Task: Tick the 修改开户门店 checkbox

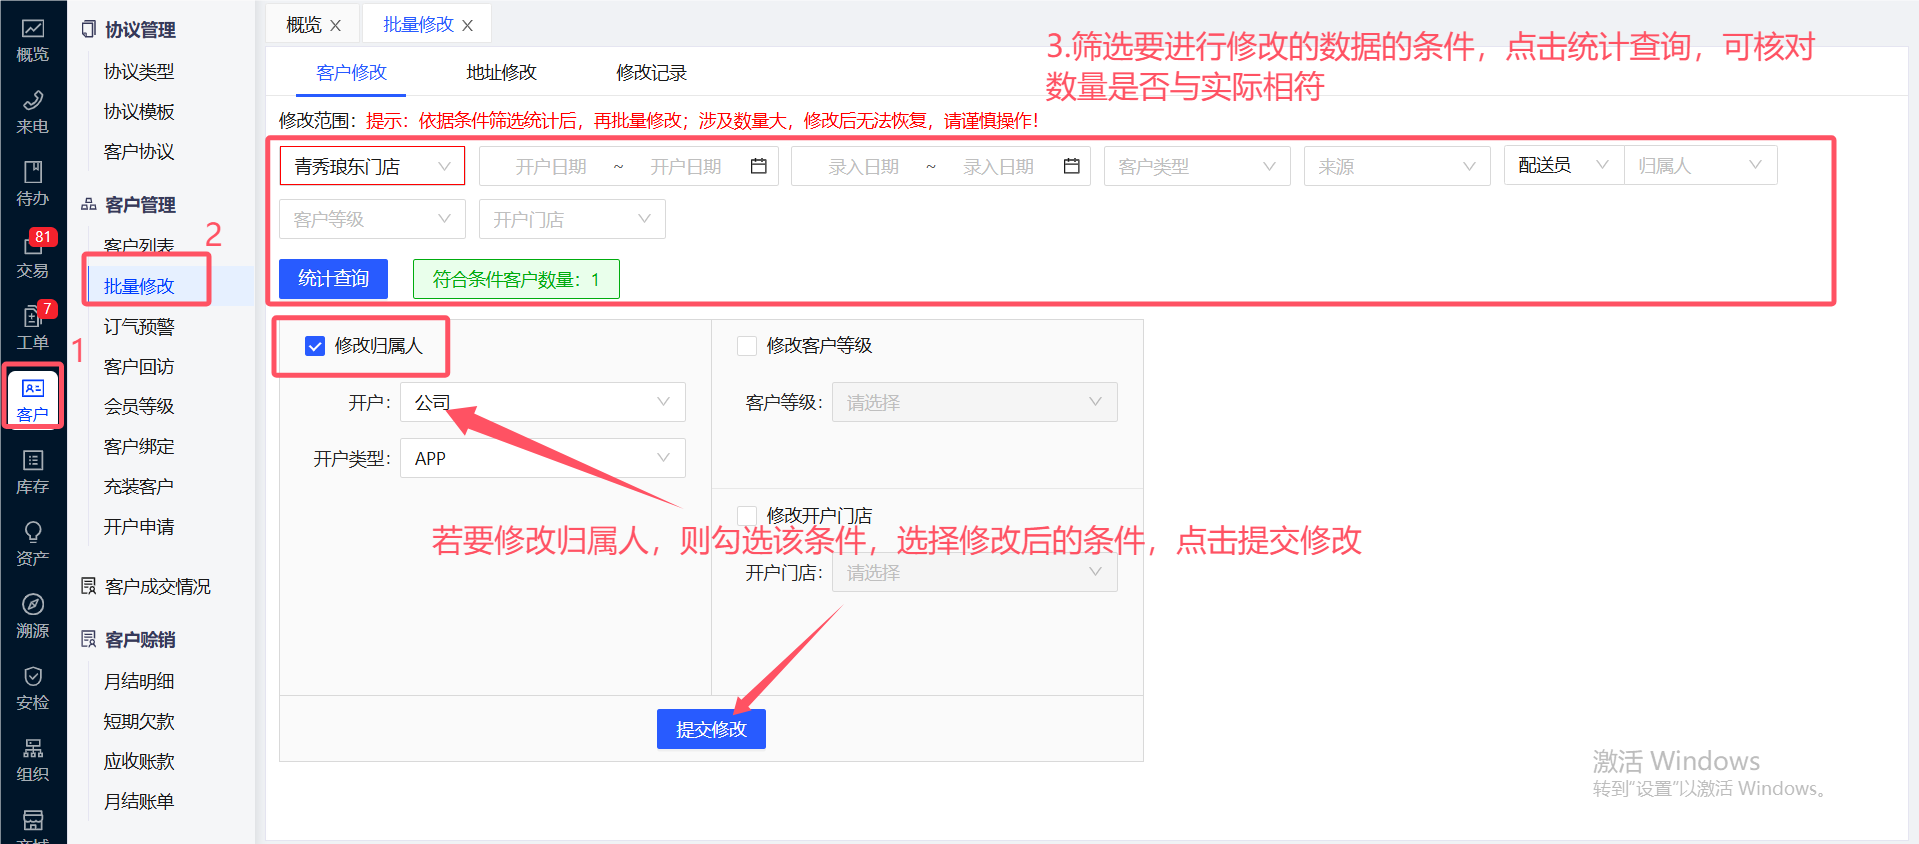Action: [x=747, y=515]
